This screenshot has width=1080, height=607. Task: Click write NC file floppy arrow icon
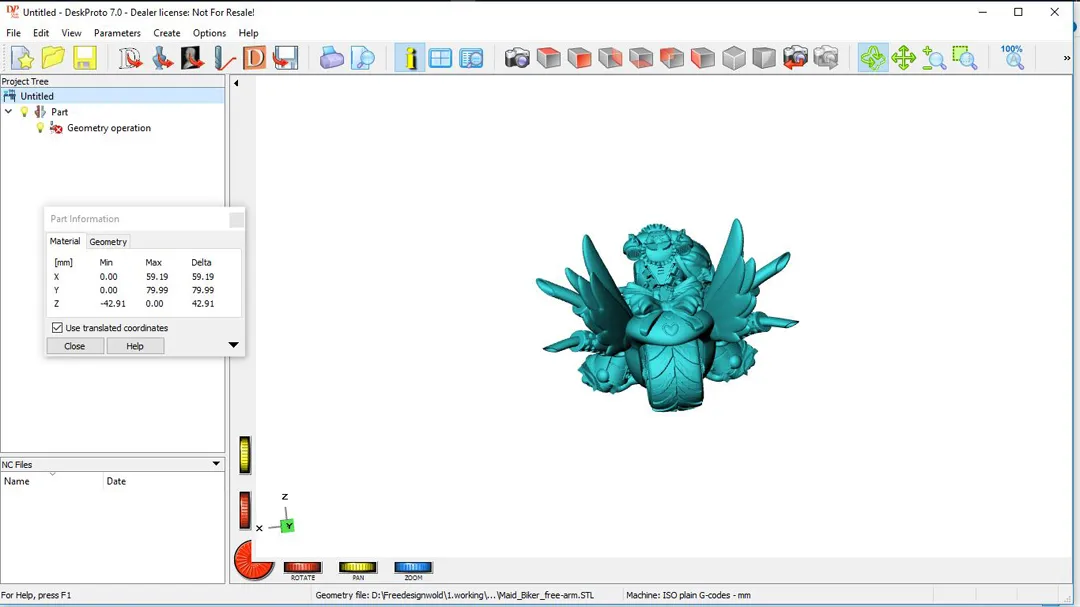(x=285, y=58)
